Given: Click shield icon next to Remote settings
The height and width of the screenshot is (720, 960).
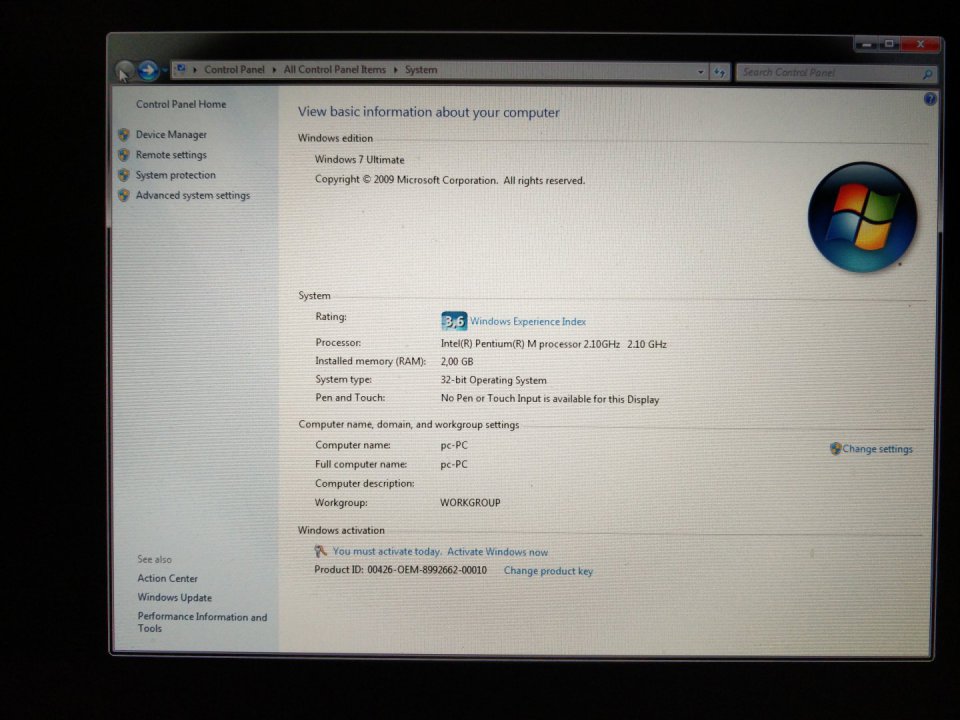Looking at the screenshot, I should (x=124, y=154).
